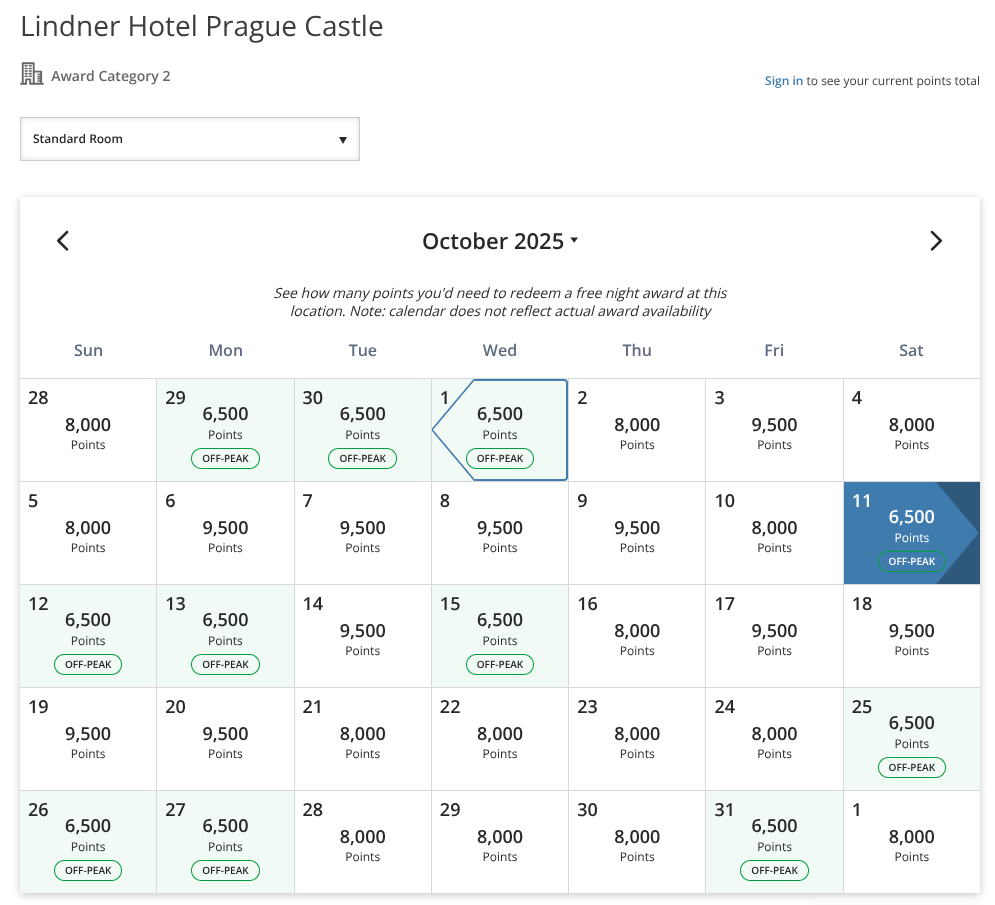The image size is (995, 905).
Task: Open the Standard Room dropdown
Action: [190, 139]
